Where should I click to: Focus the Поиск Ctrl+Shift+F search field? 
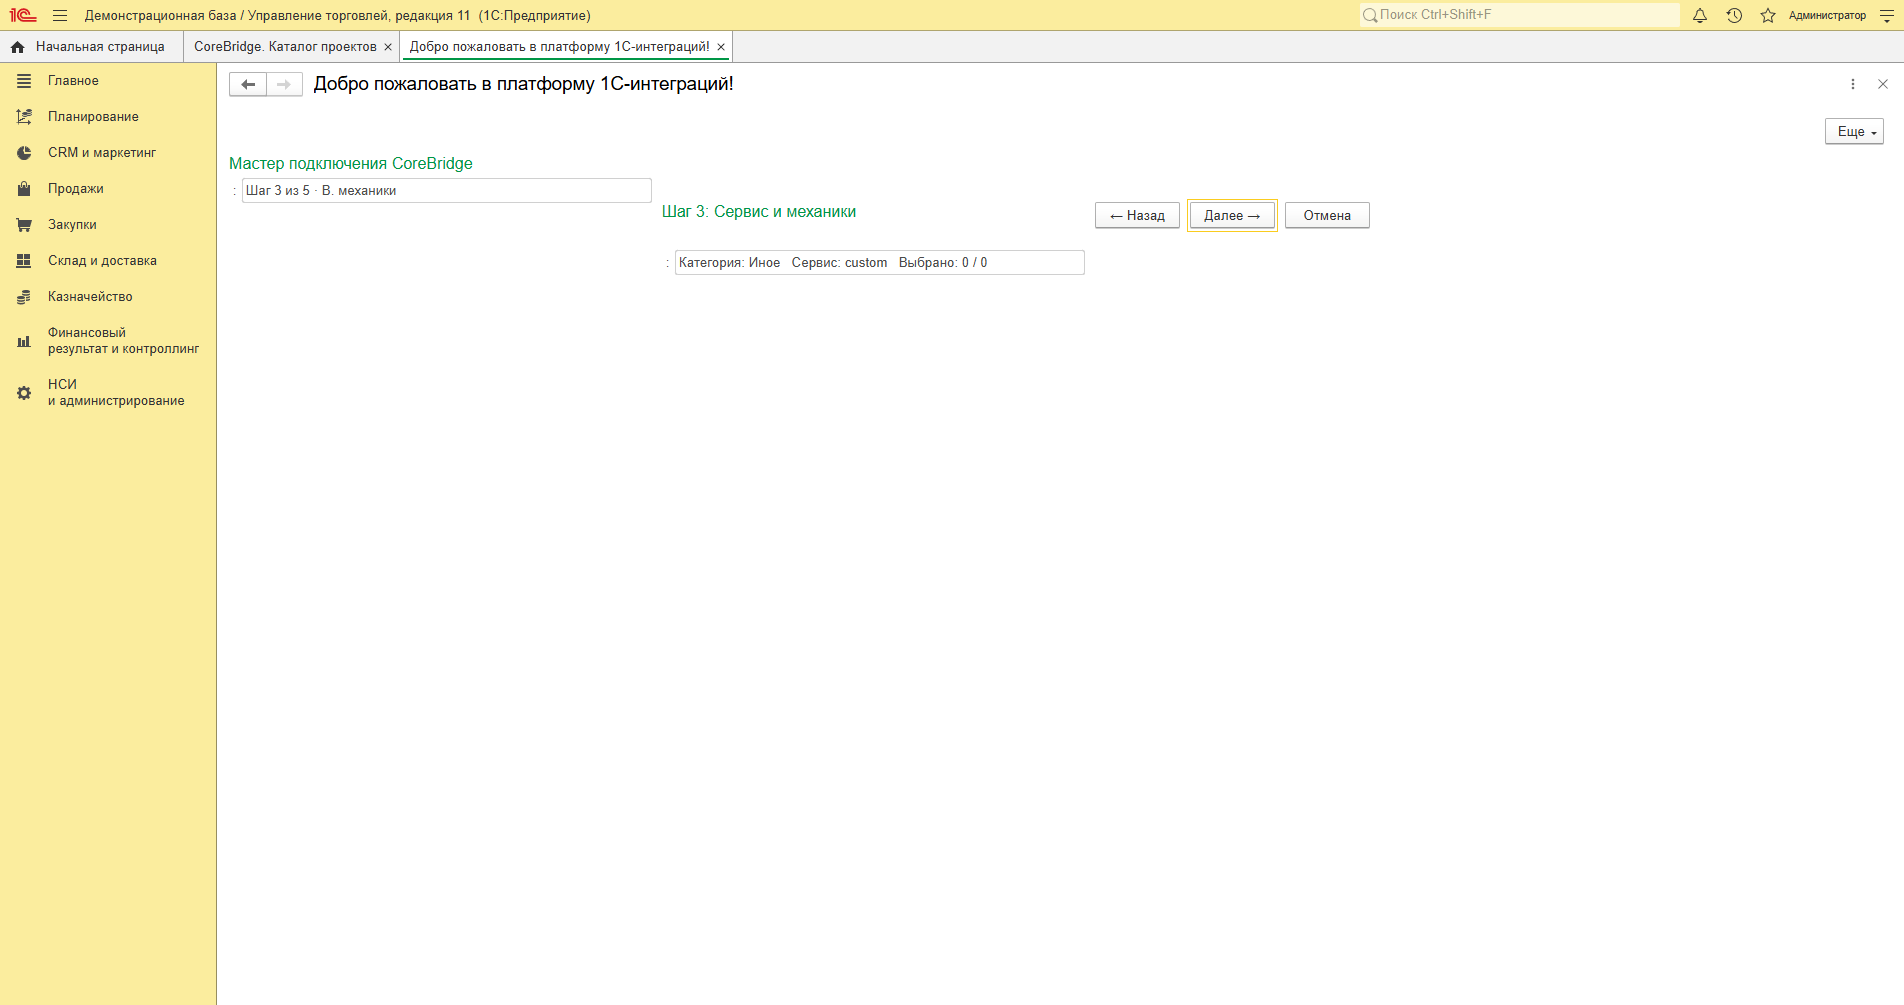click(1520, 15)
